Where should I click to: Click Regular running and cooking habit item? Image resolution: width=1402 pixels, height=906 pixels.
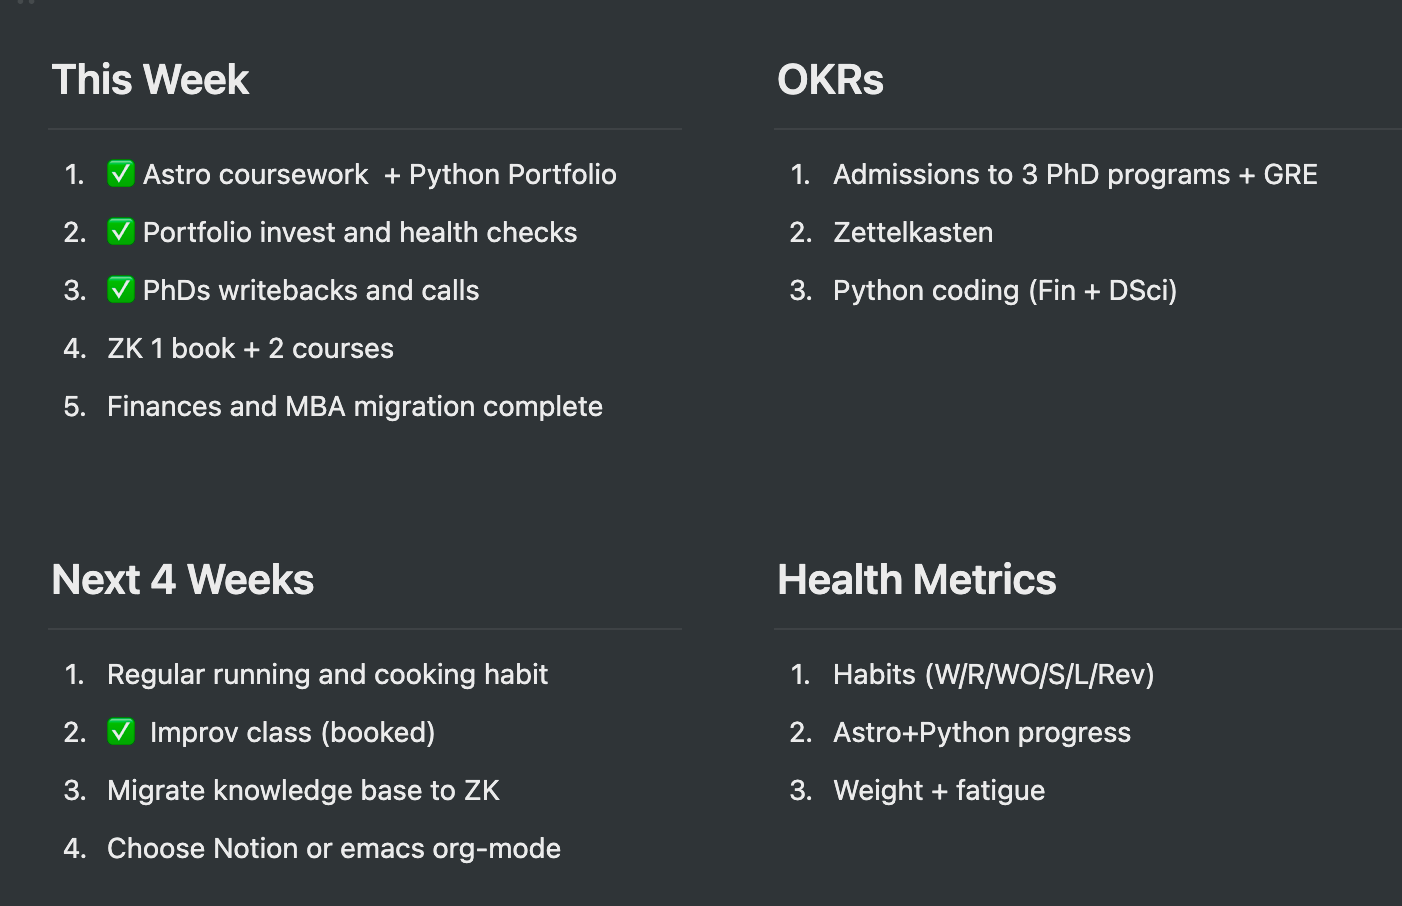point(327,674)
